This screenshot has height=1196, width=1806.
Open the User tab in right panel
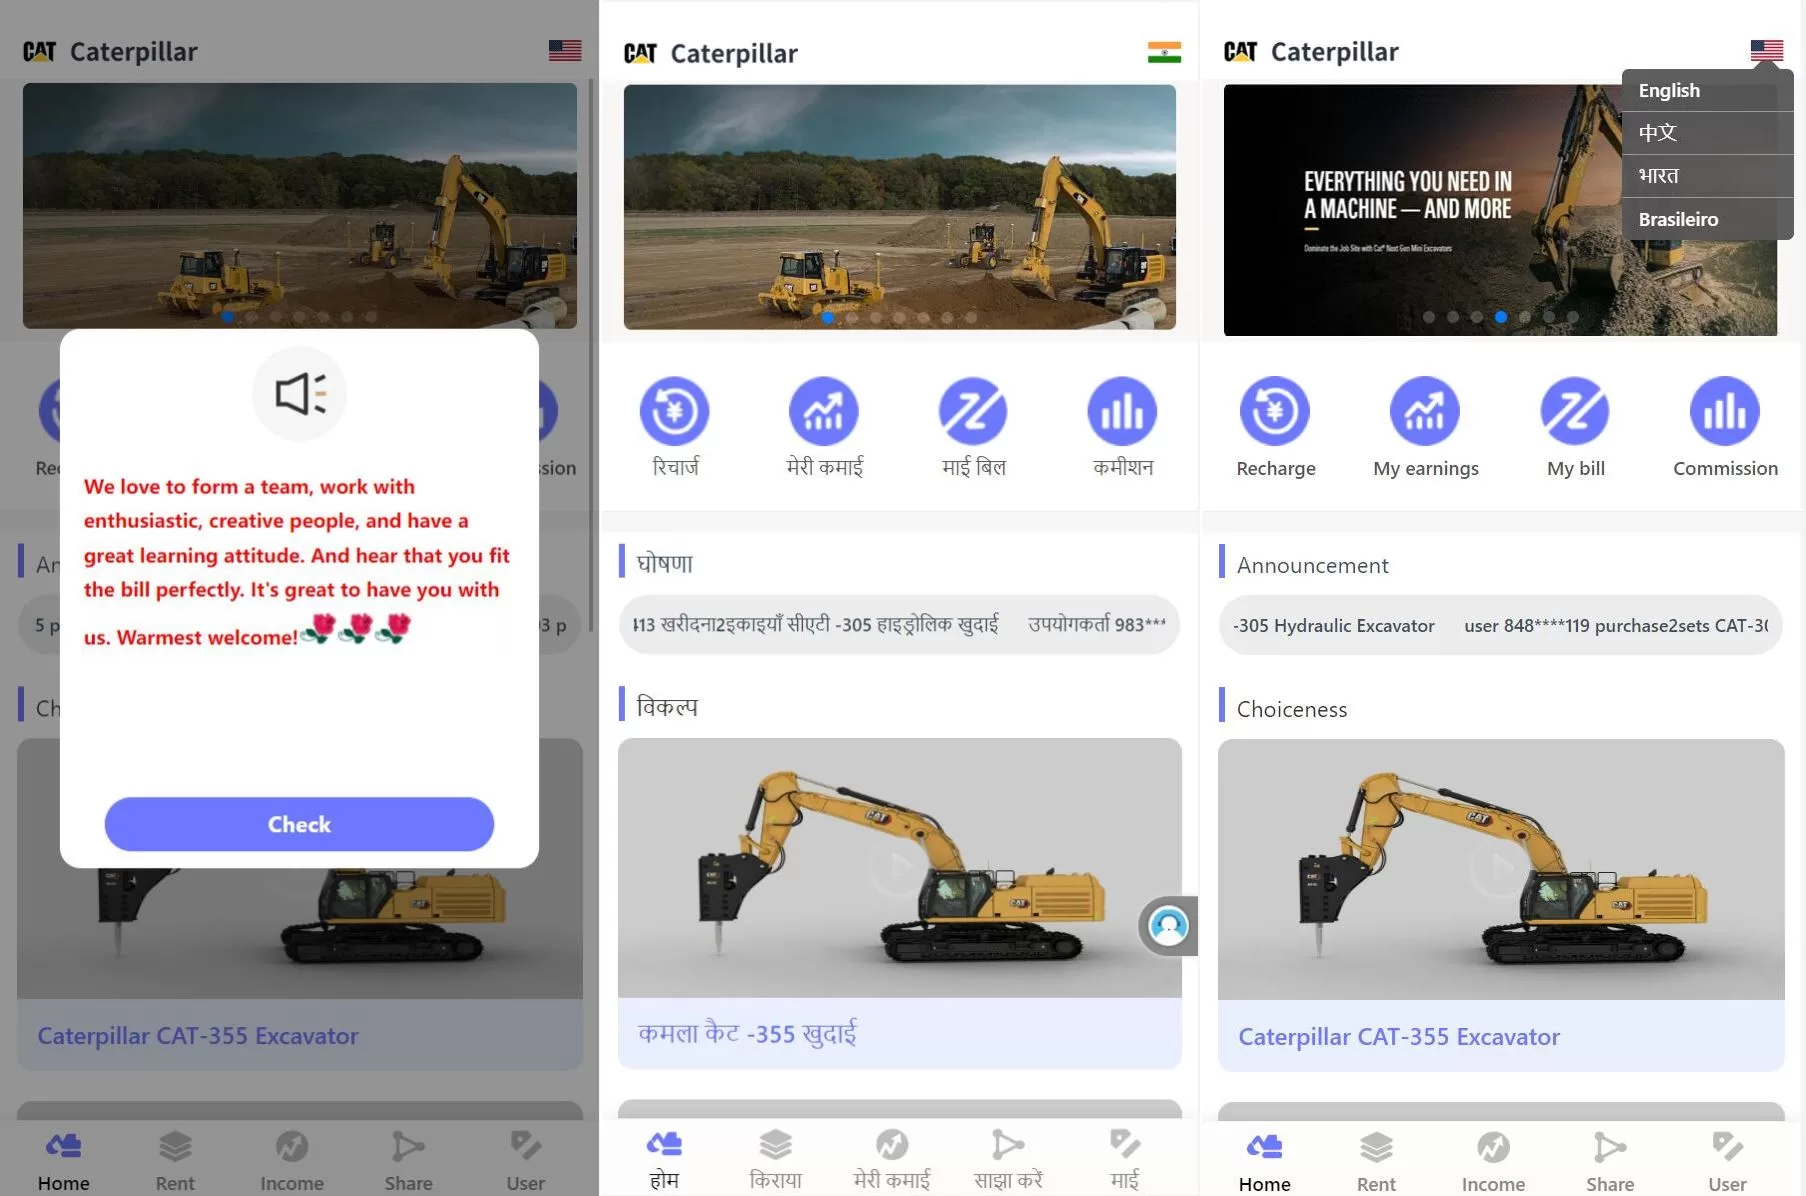[x=1727, y=1160]
